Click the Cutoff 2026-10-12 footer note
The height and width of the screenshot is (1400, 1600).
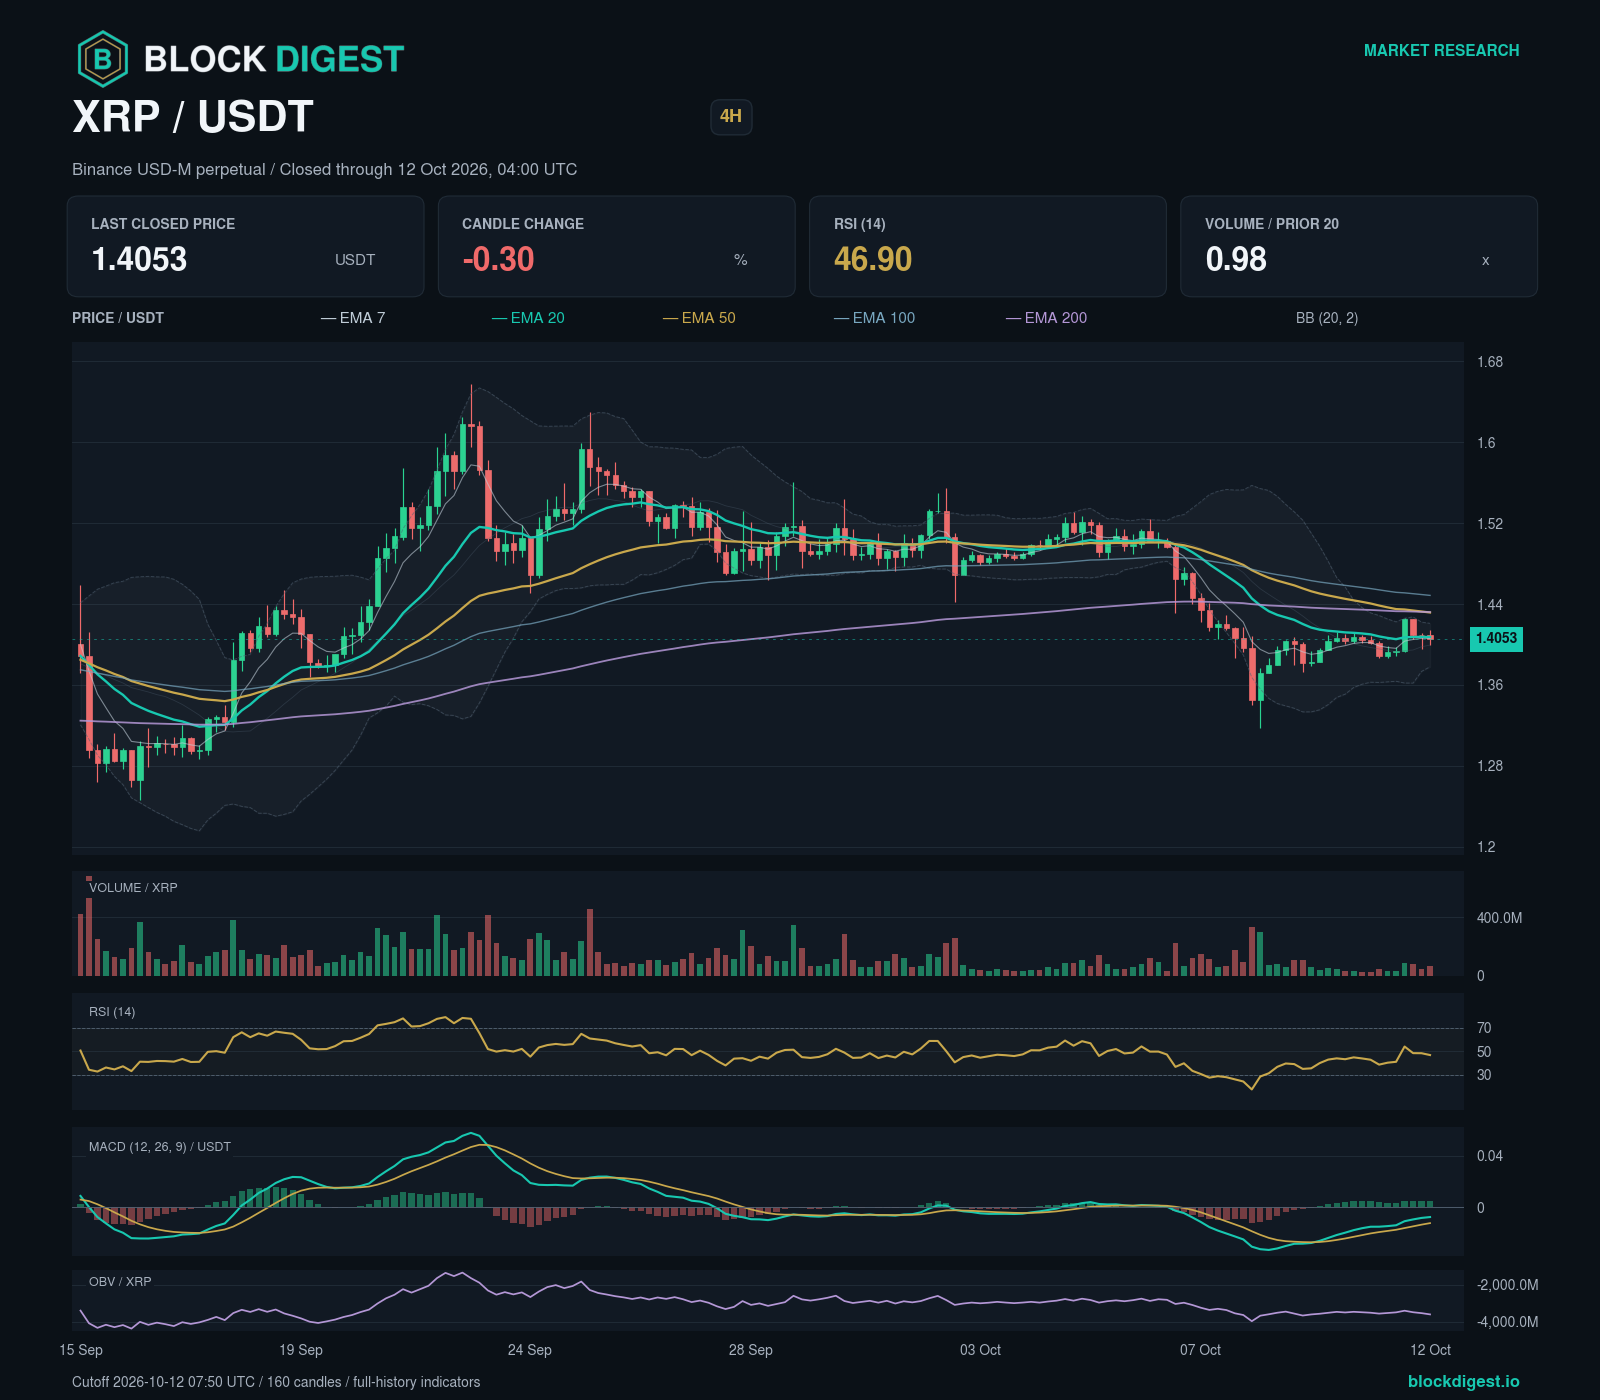276,1382
